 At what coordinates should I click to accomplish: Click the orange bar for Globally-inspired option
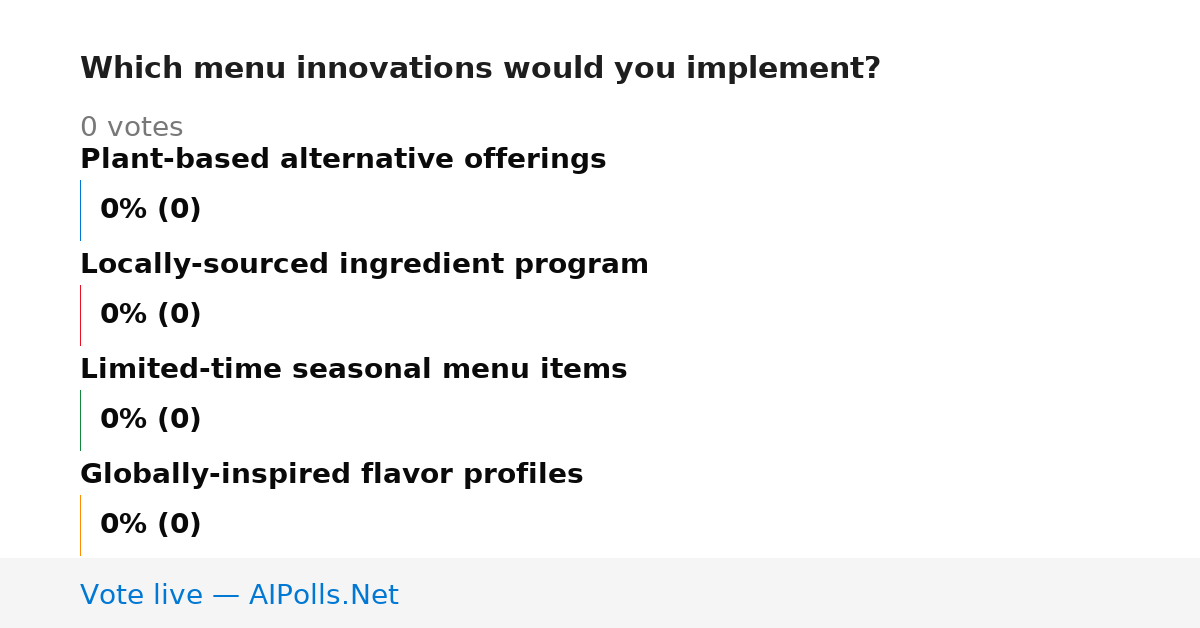coord(80,525)
